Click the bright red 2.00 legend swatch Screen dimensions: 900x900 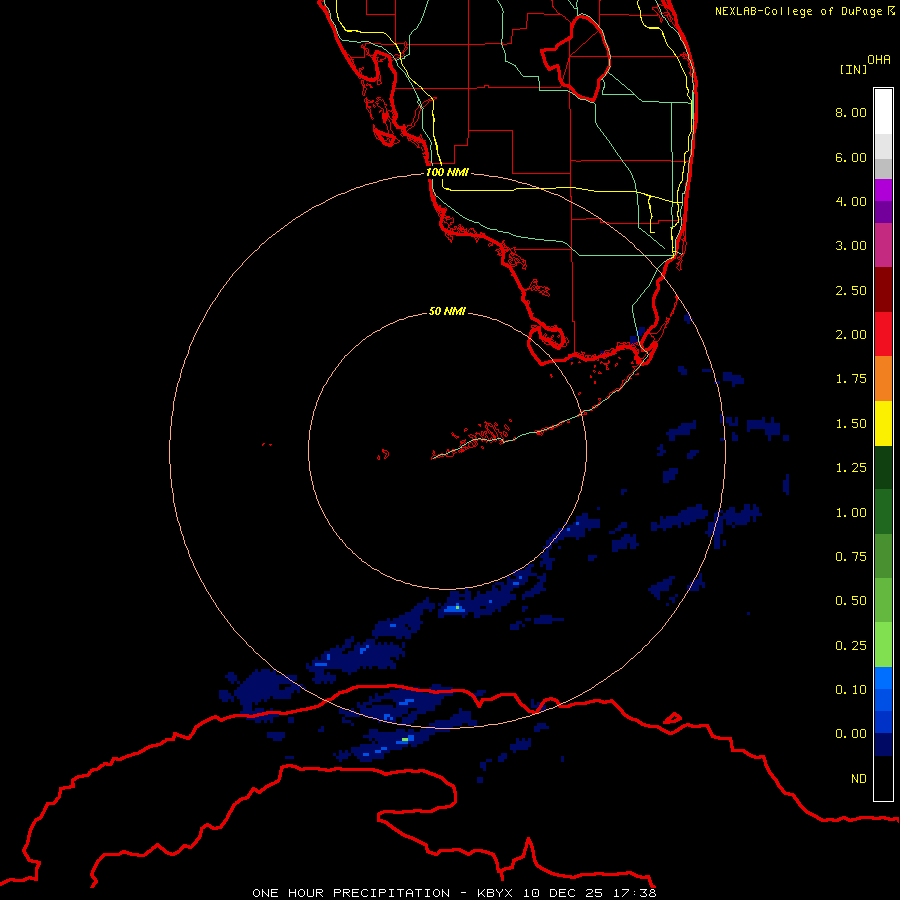click(883, 334)
